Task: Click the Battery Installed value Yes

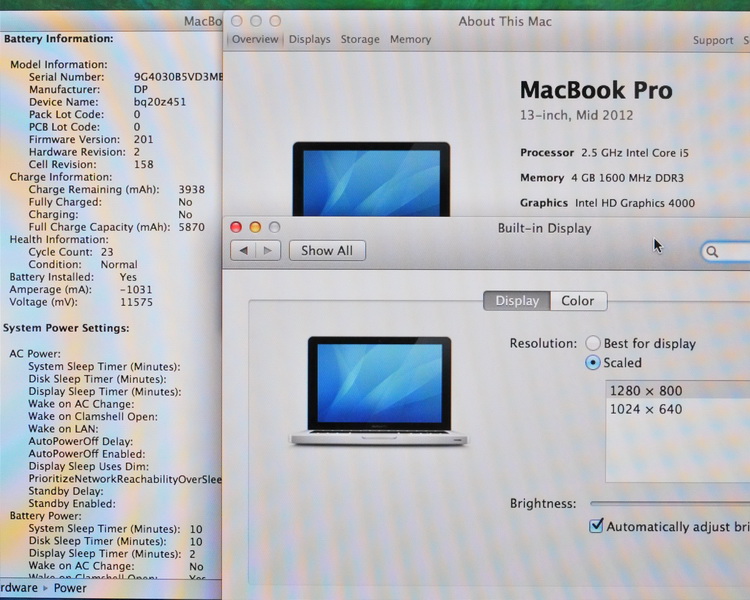Action: click(128, 277)
